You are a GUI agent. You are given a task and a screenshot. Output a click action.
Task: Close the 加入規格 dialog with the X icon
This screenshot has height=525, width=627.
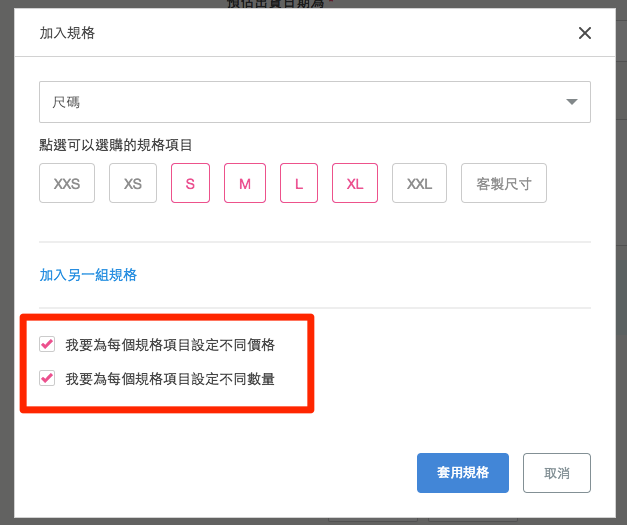click(585, 33)
